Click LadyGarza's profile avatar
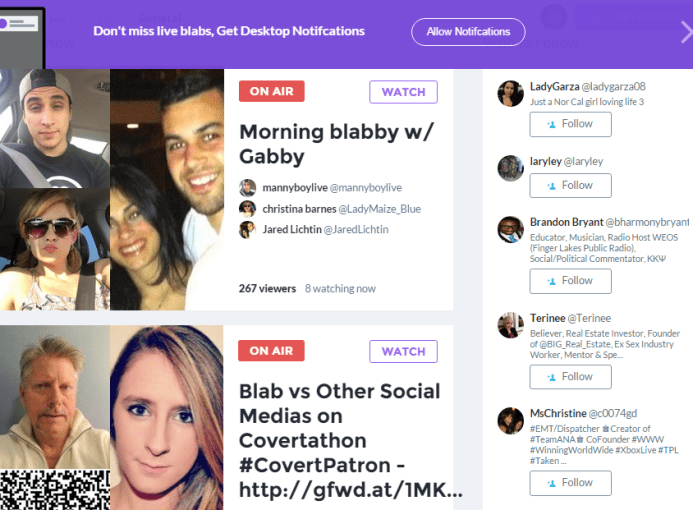The image size is (693, 510). [x=510, y=93]
